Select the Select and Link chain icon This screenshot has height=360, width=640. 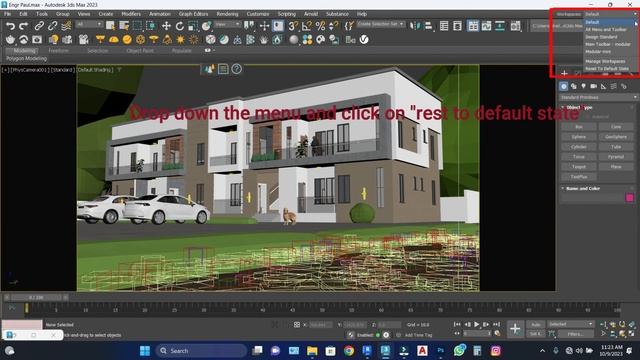pyautogui.click(x=39, y=26)
